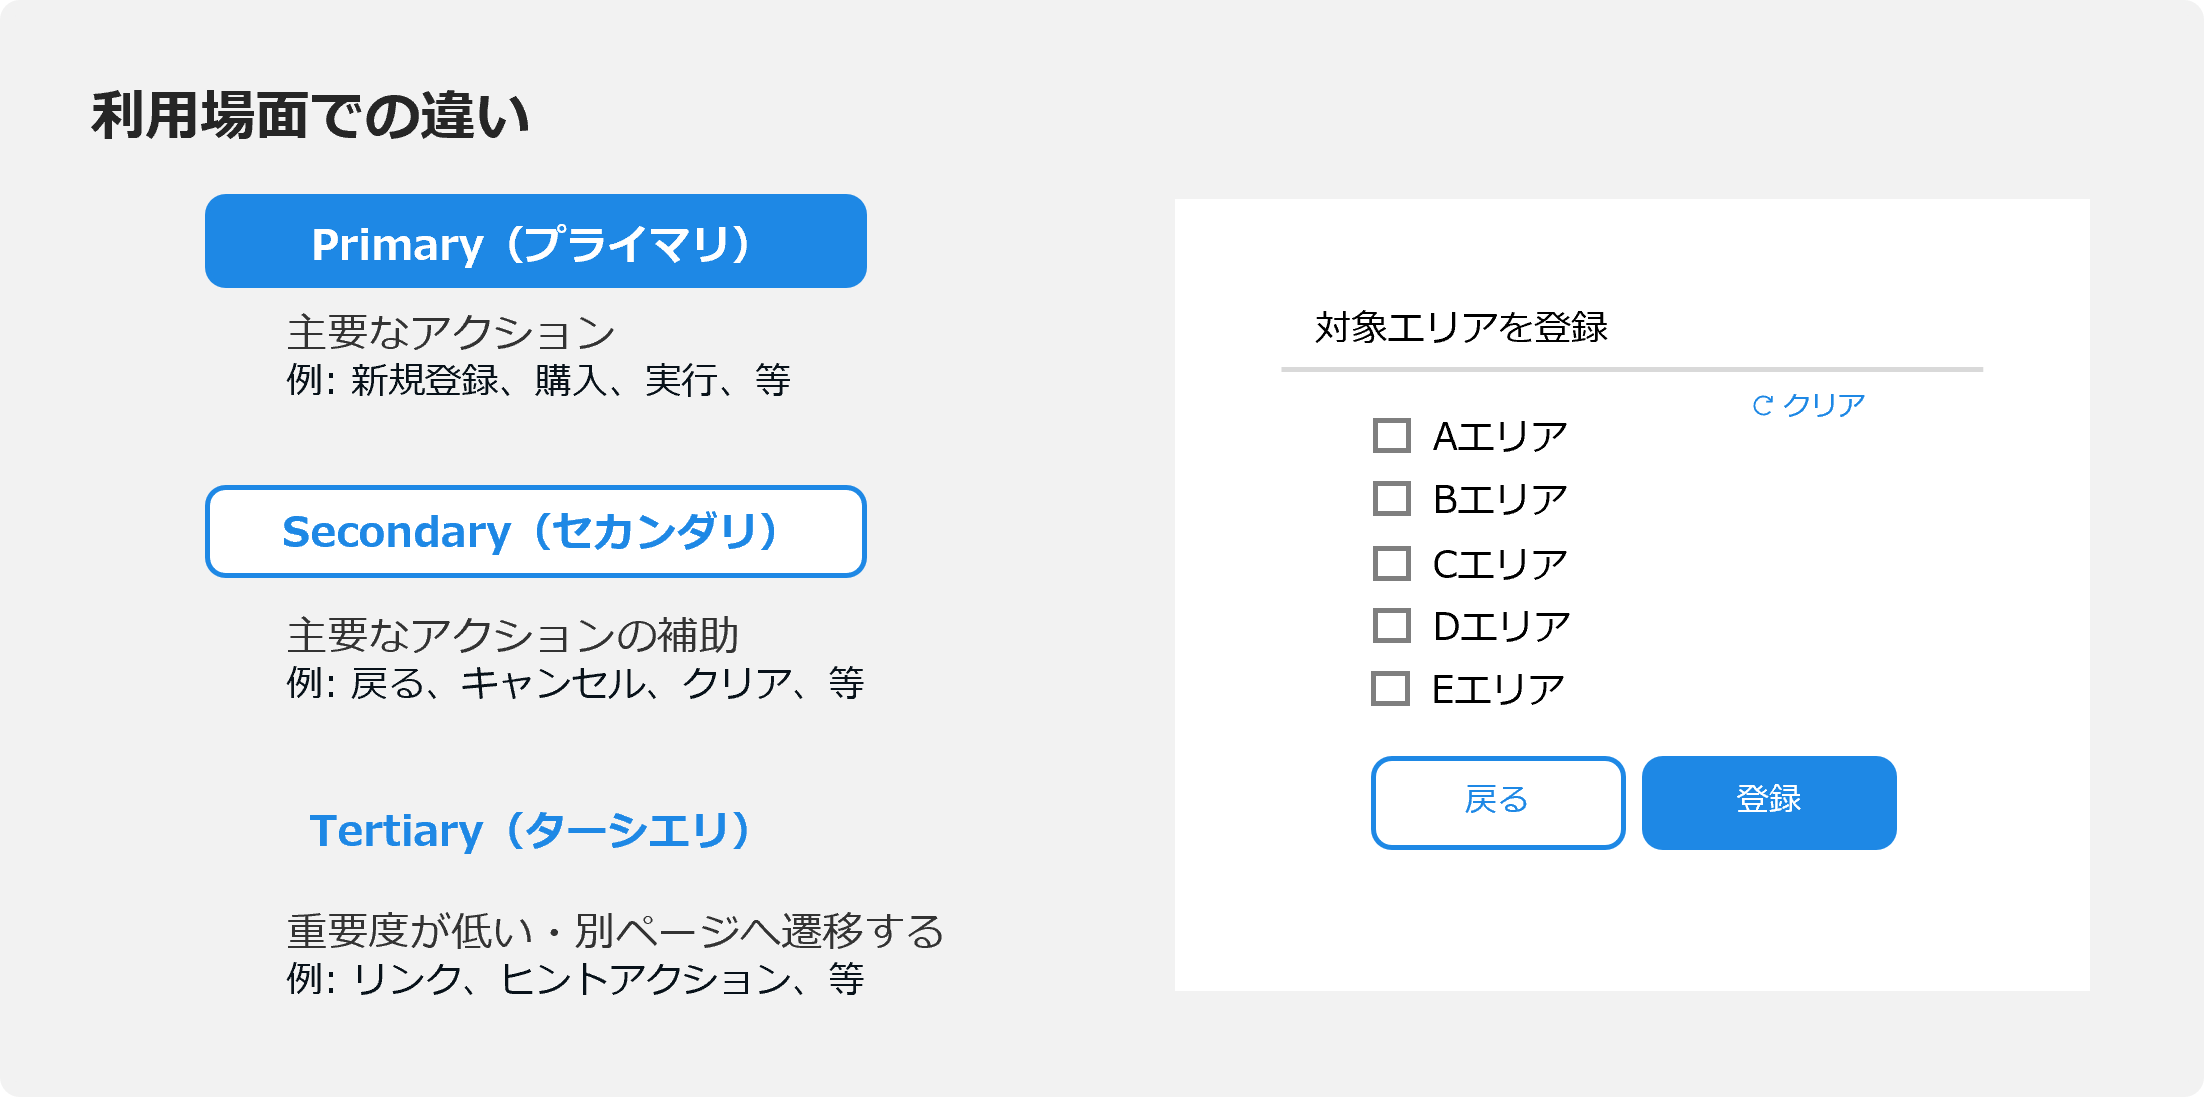2204x1097 pixels.
Task: Enable the Cエリア checkbox
Action: pos(1391,563)
